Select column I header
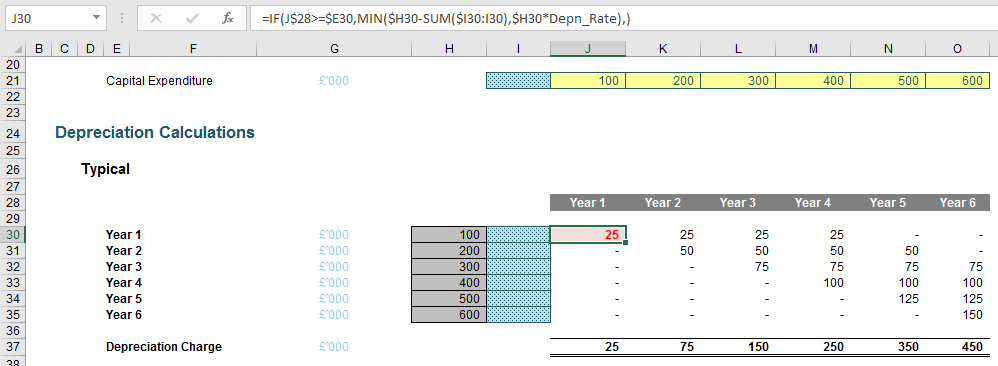998x366 pixels. [x=518, y=49]
